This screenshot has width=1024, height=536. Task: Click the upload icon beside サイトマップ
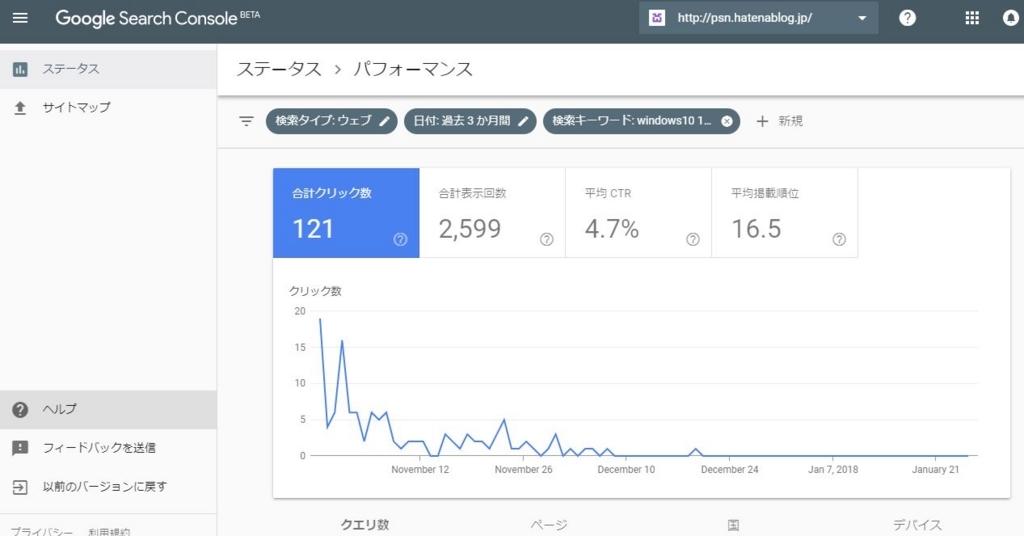pos(20,108)
